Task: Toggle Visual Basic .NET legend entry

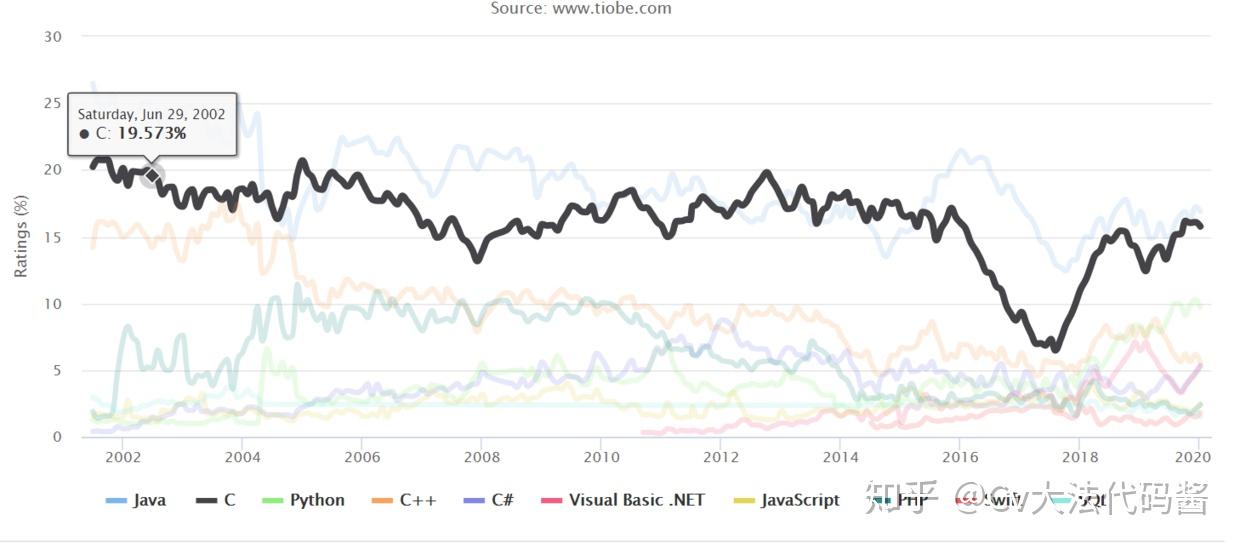Action: (x=636, y=500)
